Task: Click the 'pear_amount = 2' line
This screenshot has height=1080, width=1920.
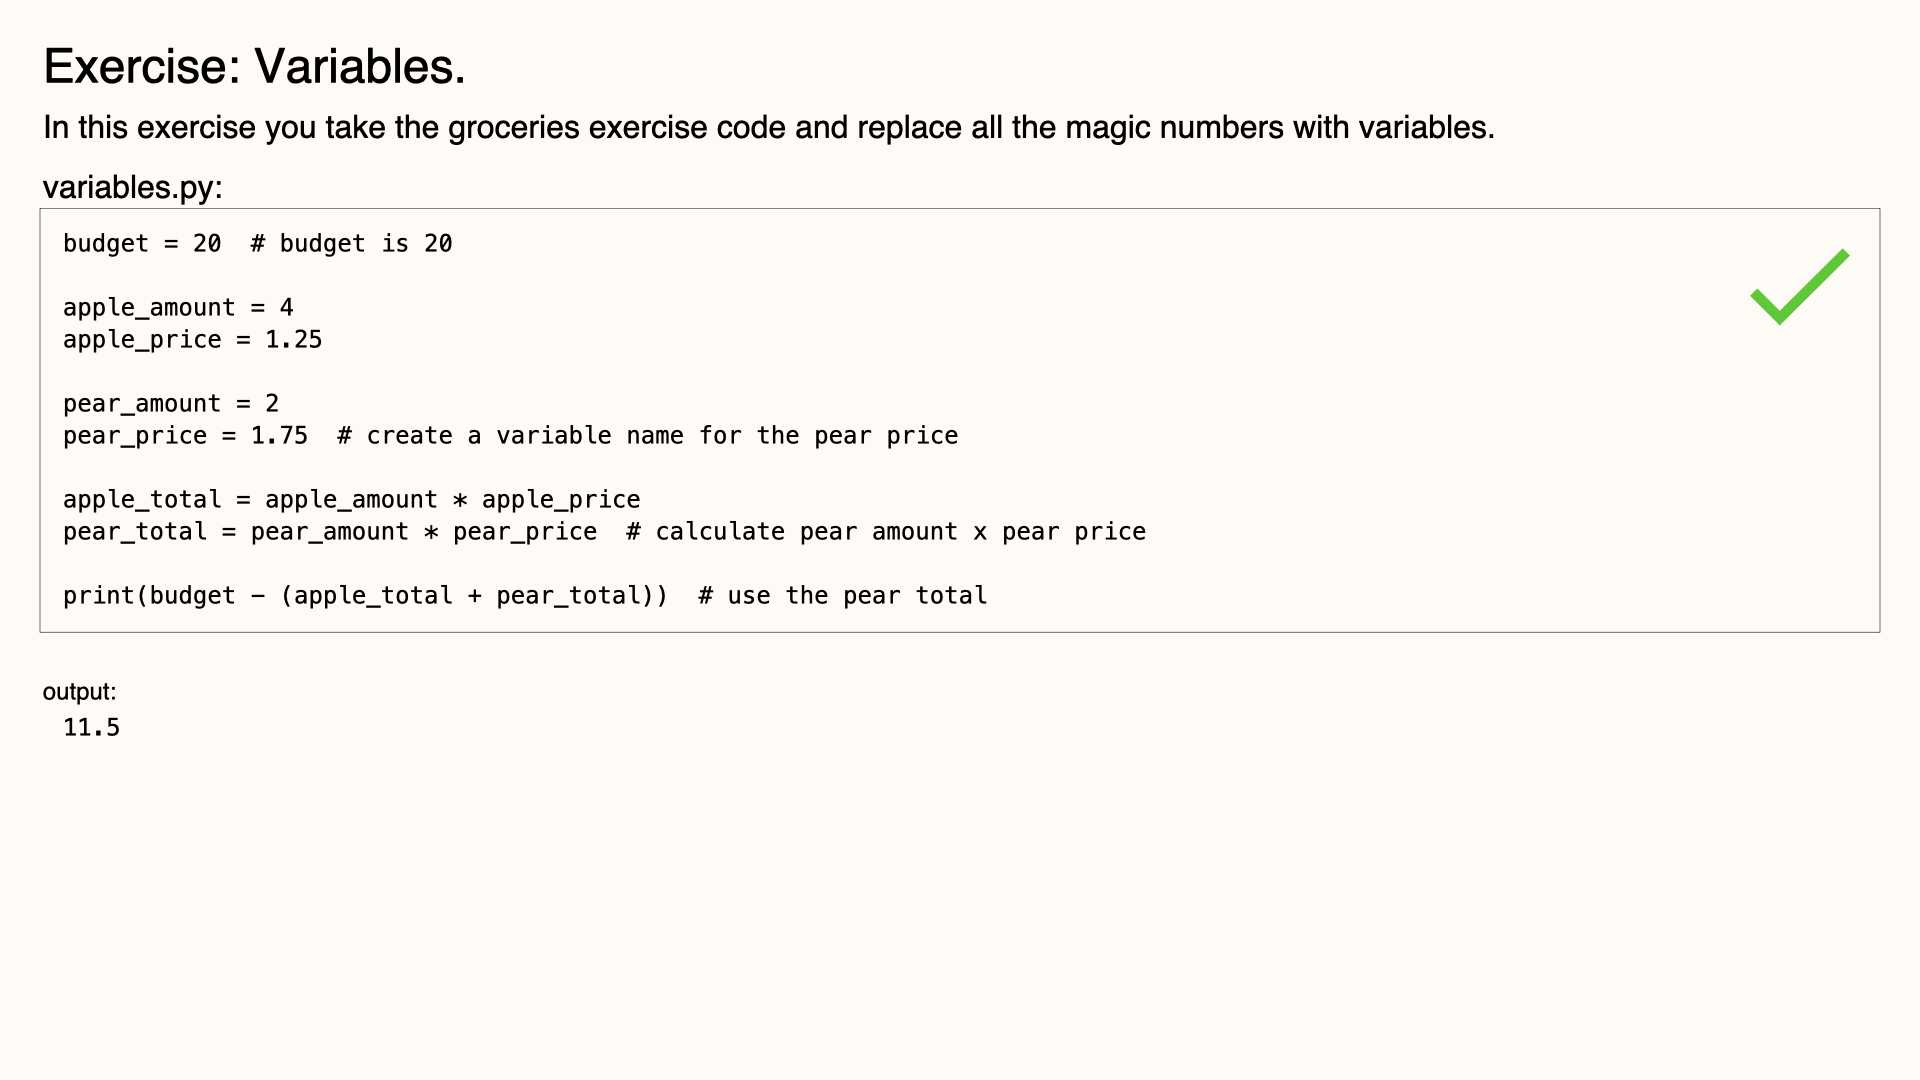Action: pyautogui.click(x=171, y=403)
